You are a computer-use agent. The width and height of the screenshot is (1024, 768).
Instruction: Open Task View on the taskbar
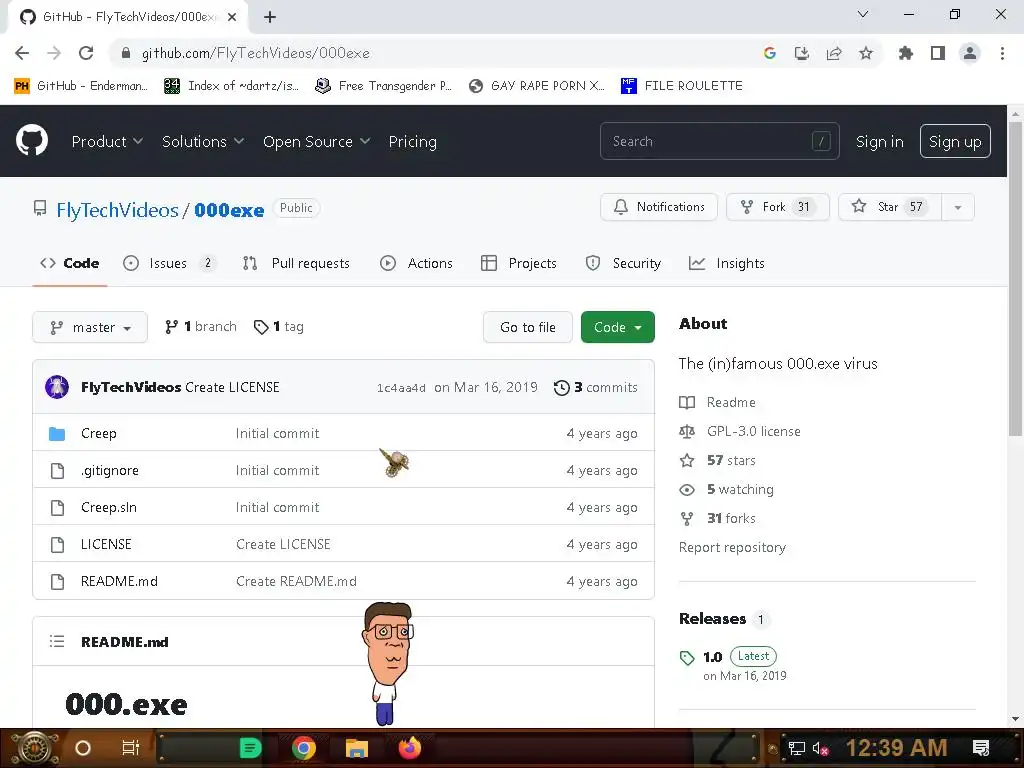(x=131, y=748)
